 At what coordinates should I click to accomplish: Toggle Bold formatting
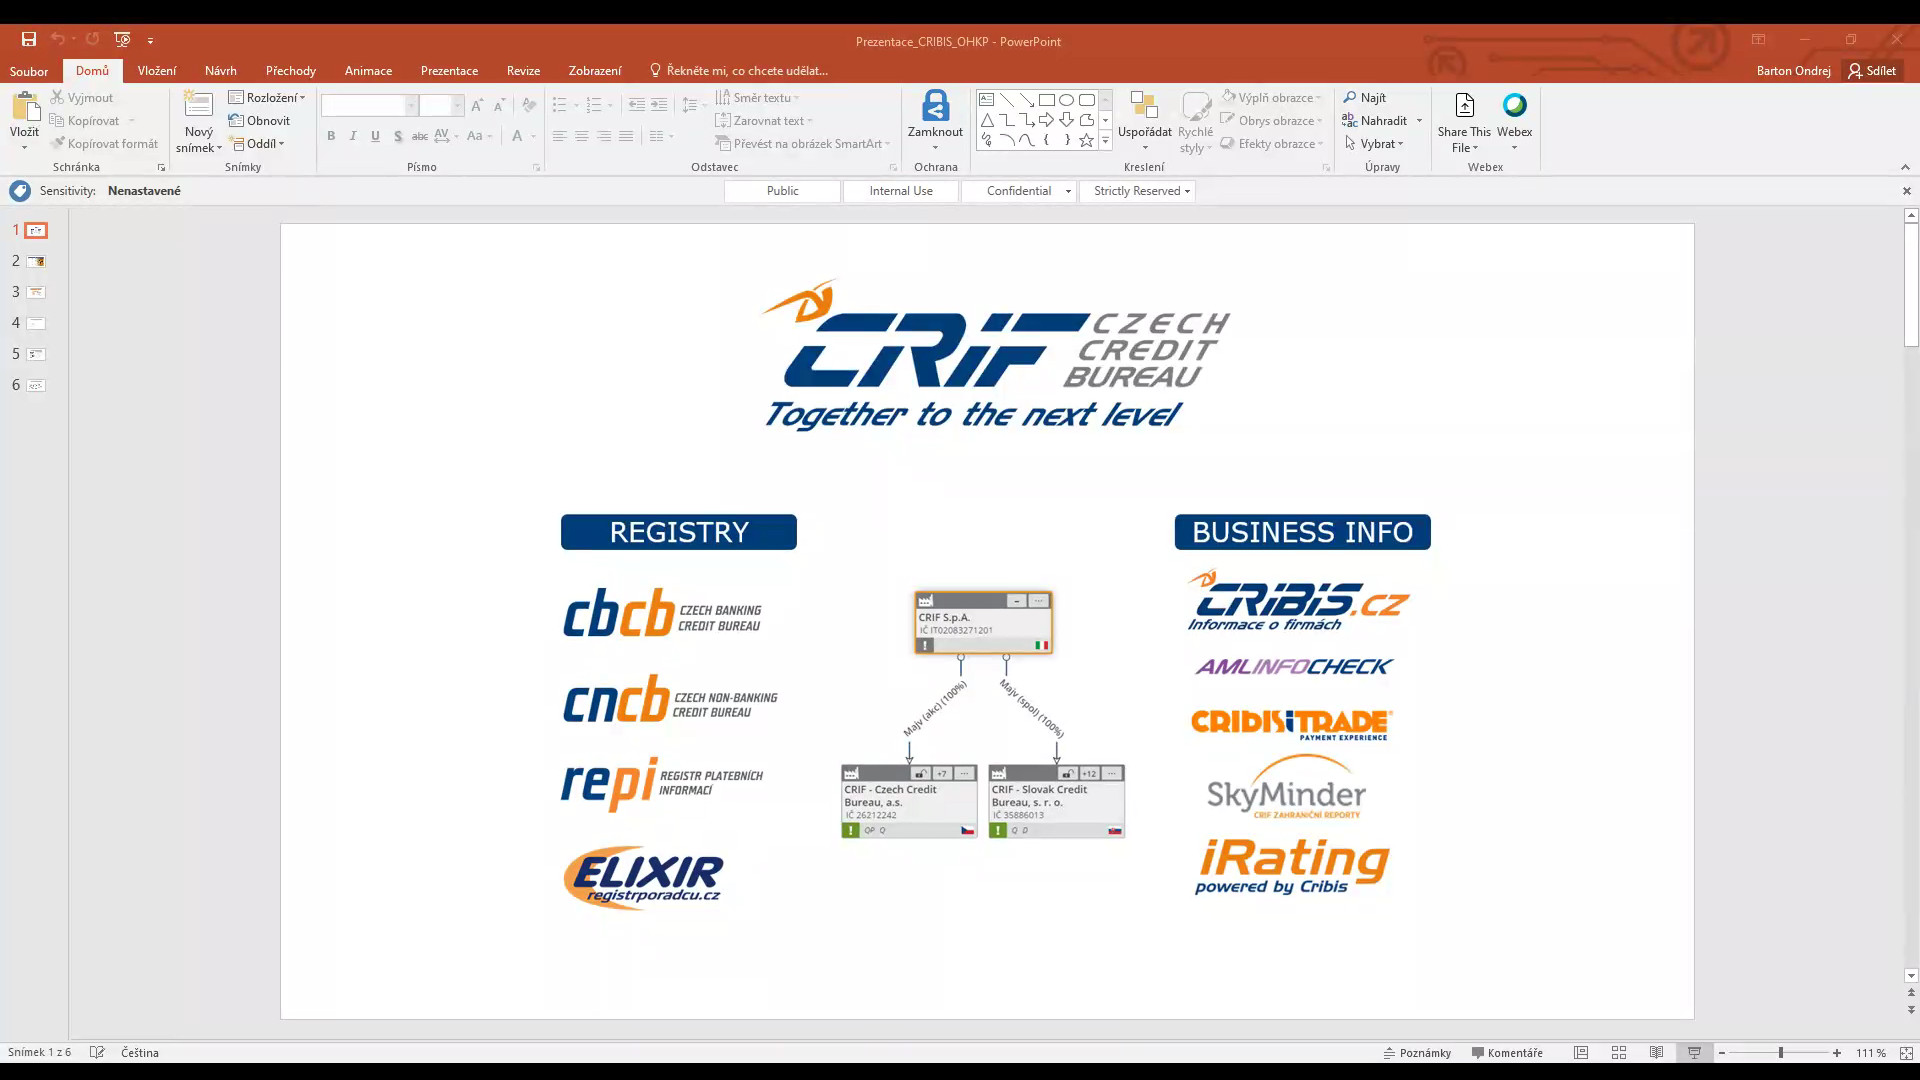[x=331, y=136]
